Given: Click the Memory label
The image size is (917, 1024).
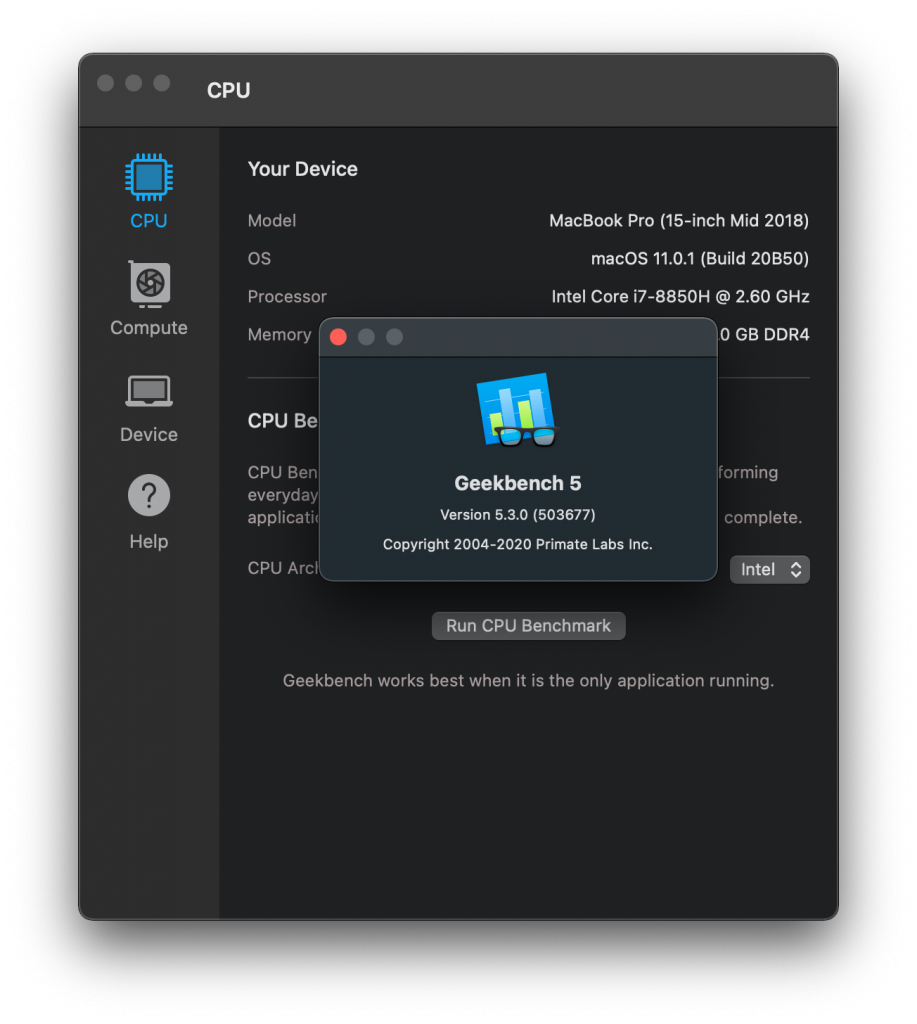Looking at the screenshot, I should [x=280, y=334].
